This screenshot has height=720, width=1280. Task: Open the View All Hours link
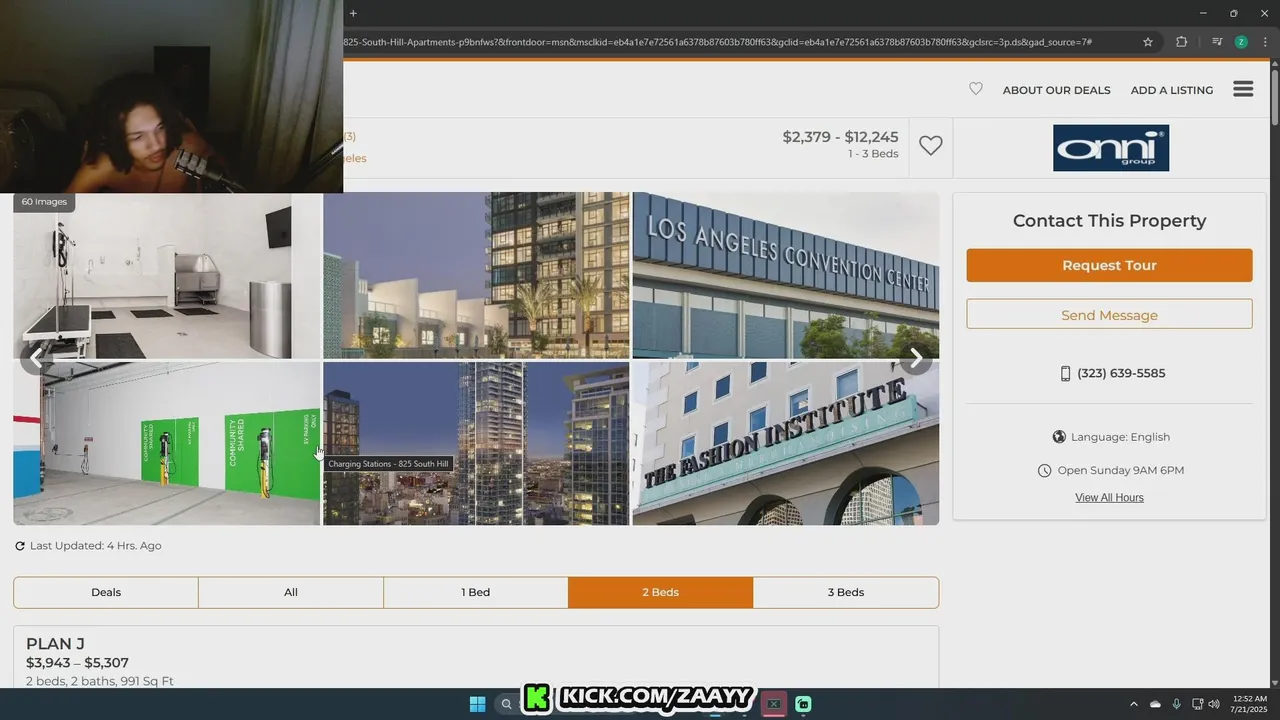(x=1109, y=497)
